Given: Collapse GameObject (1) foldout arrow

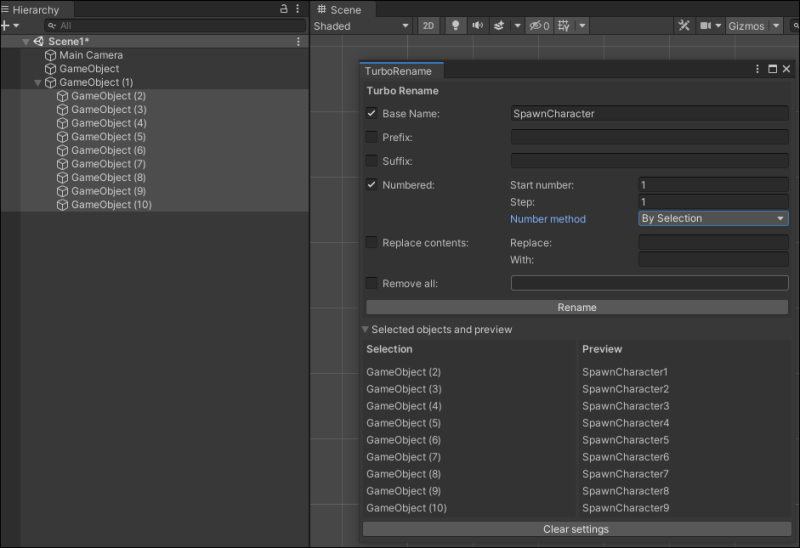Looking at the screenshot, I should [38, 82].
